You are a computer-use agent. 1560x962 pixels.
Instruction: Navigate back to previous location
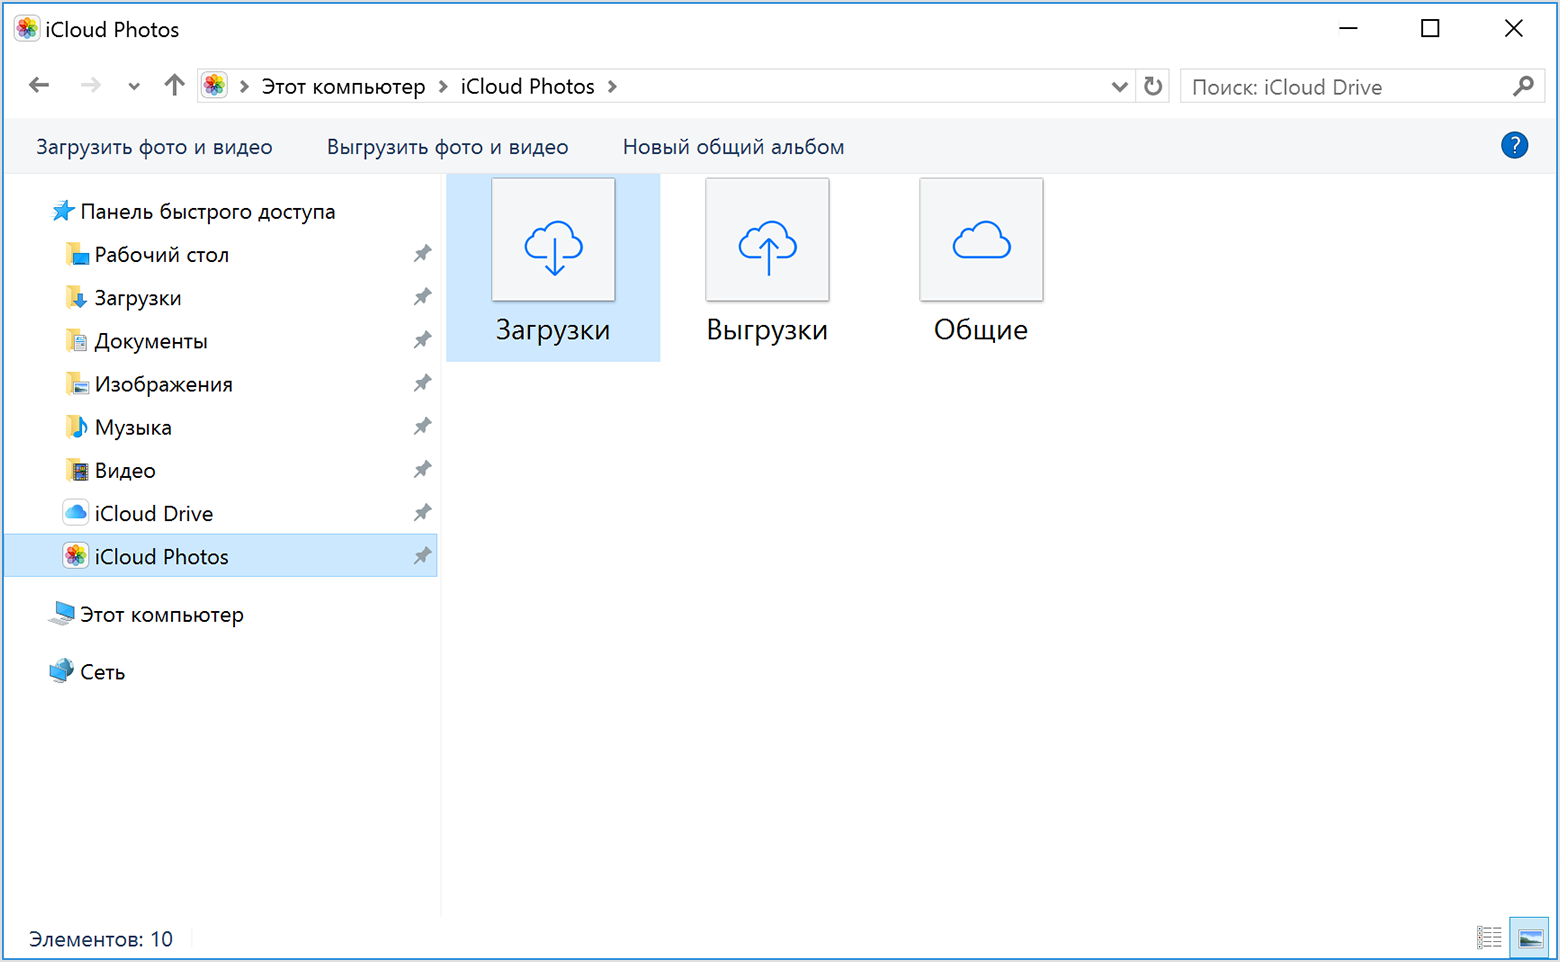click(39, 86)
